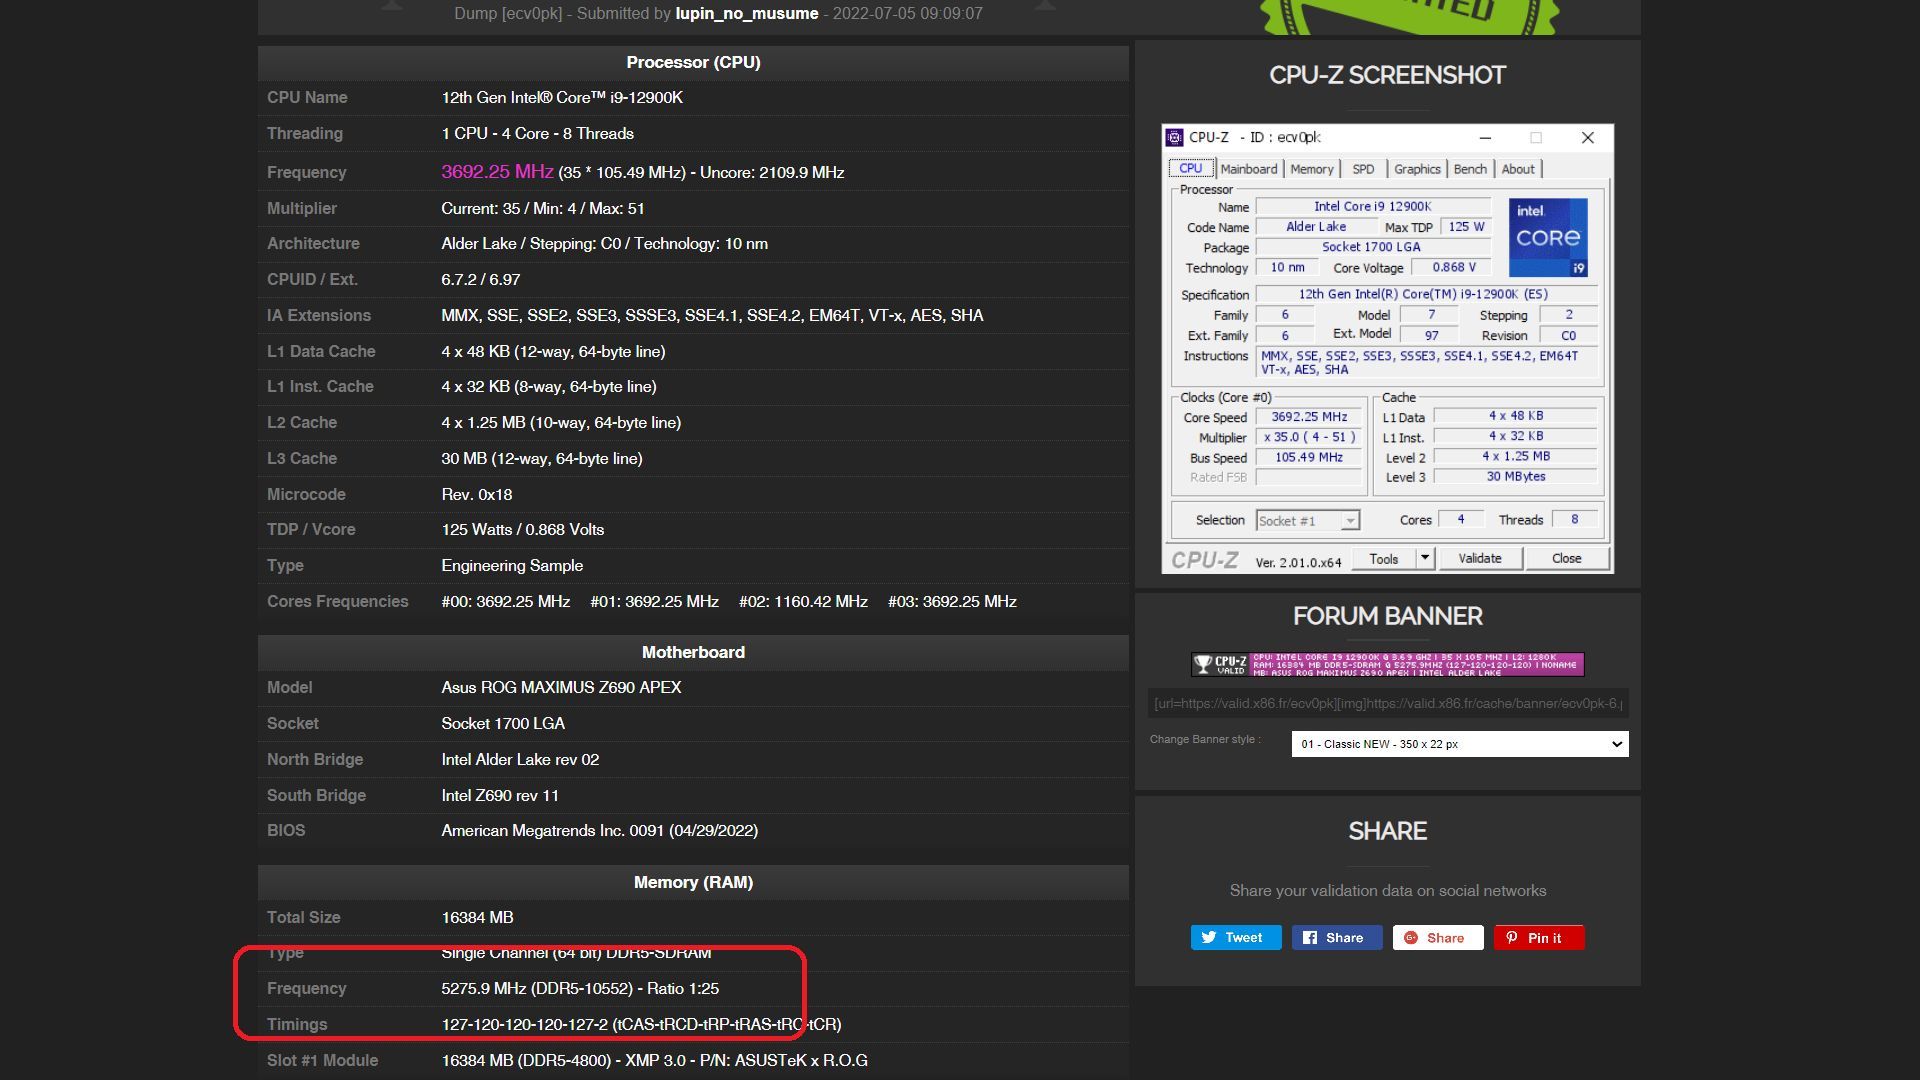Click the 125 Watts / 0.868 Volts value
The image size is (1920, 1080).
(x=523, y=530)
